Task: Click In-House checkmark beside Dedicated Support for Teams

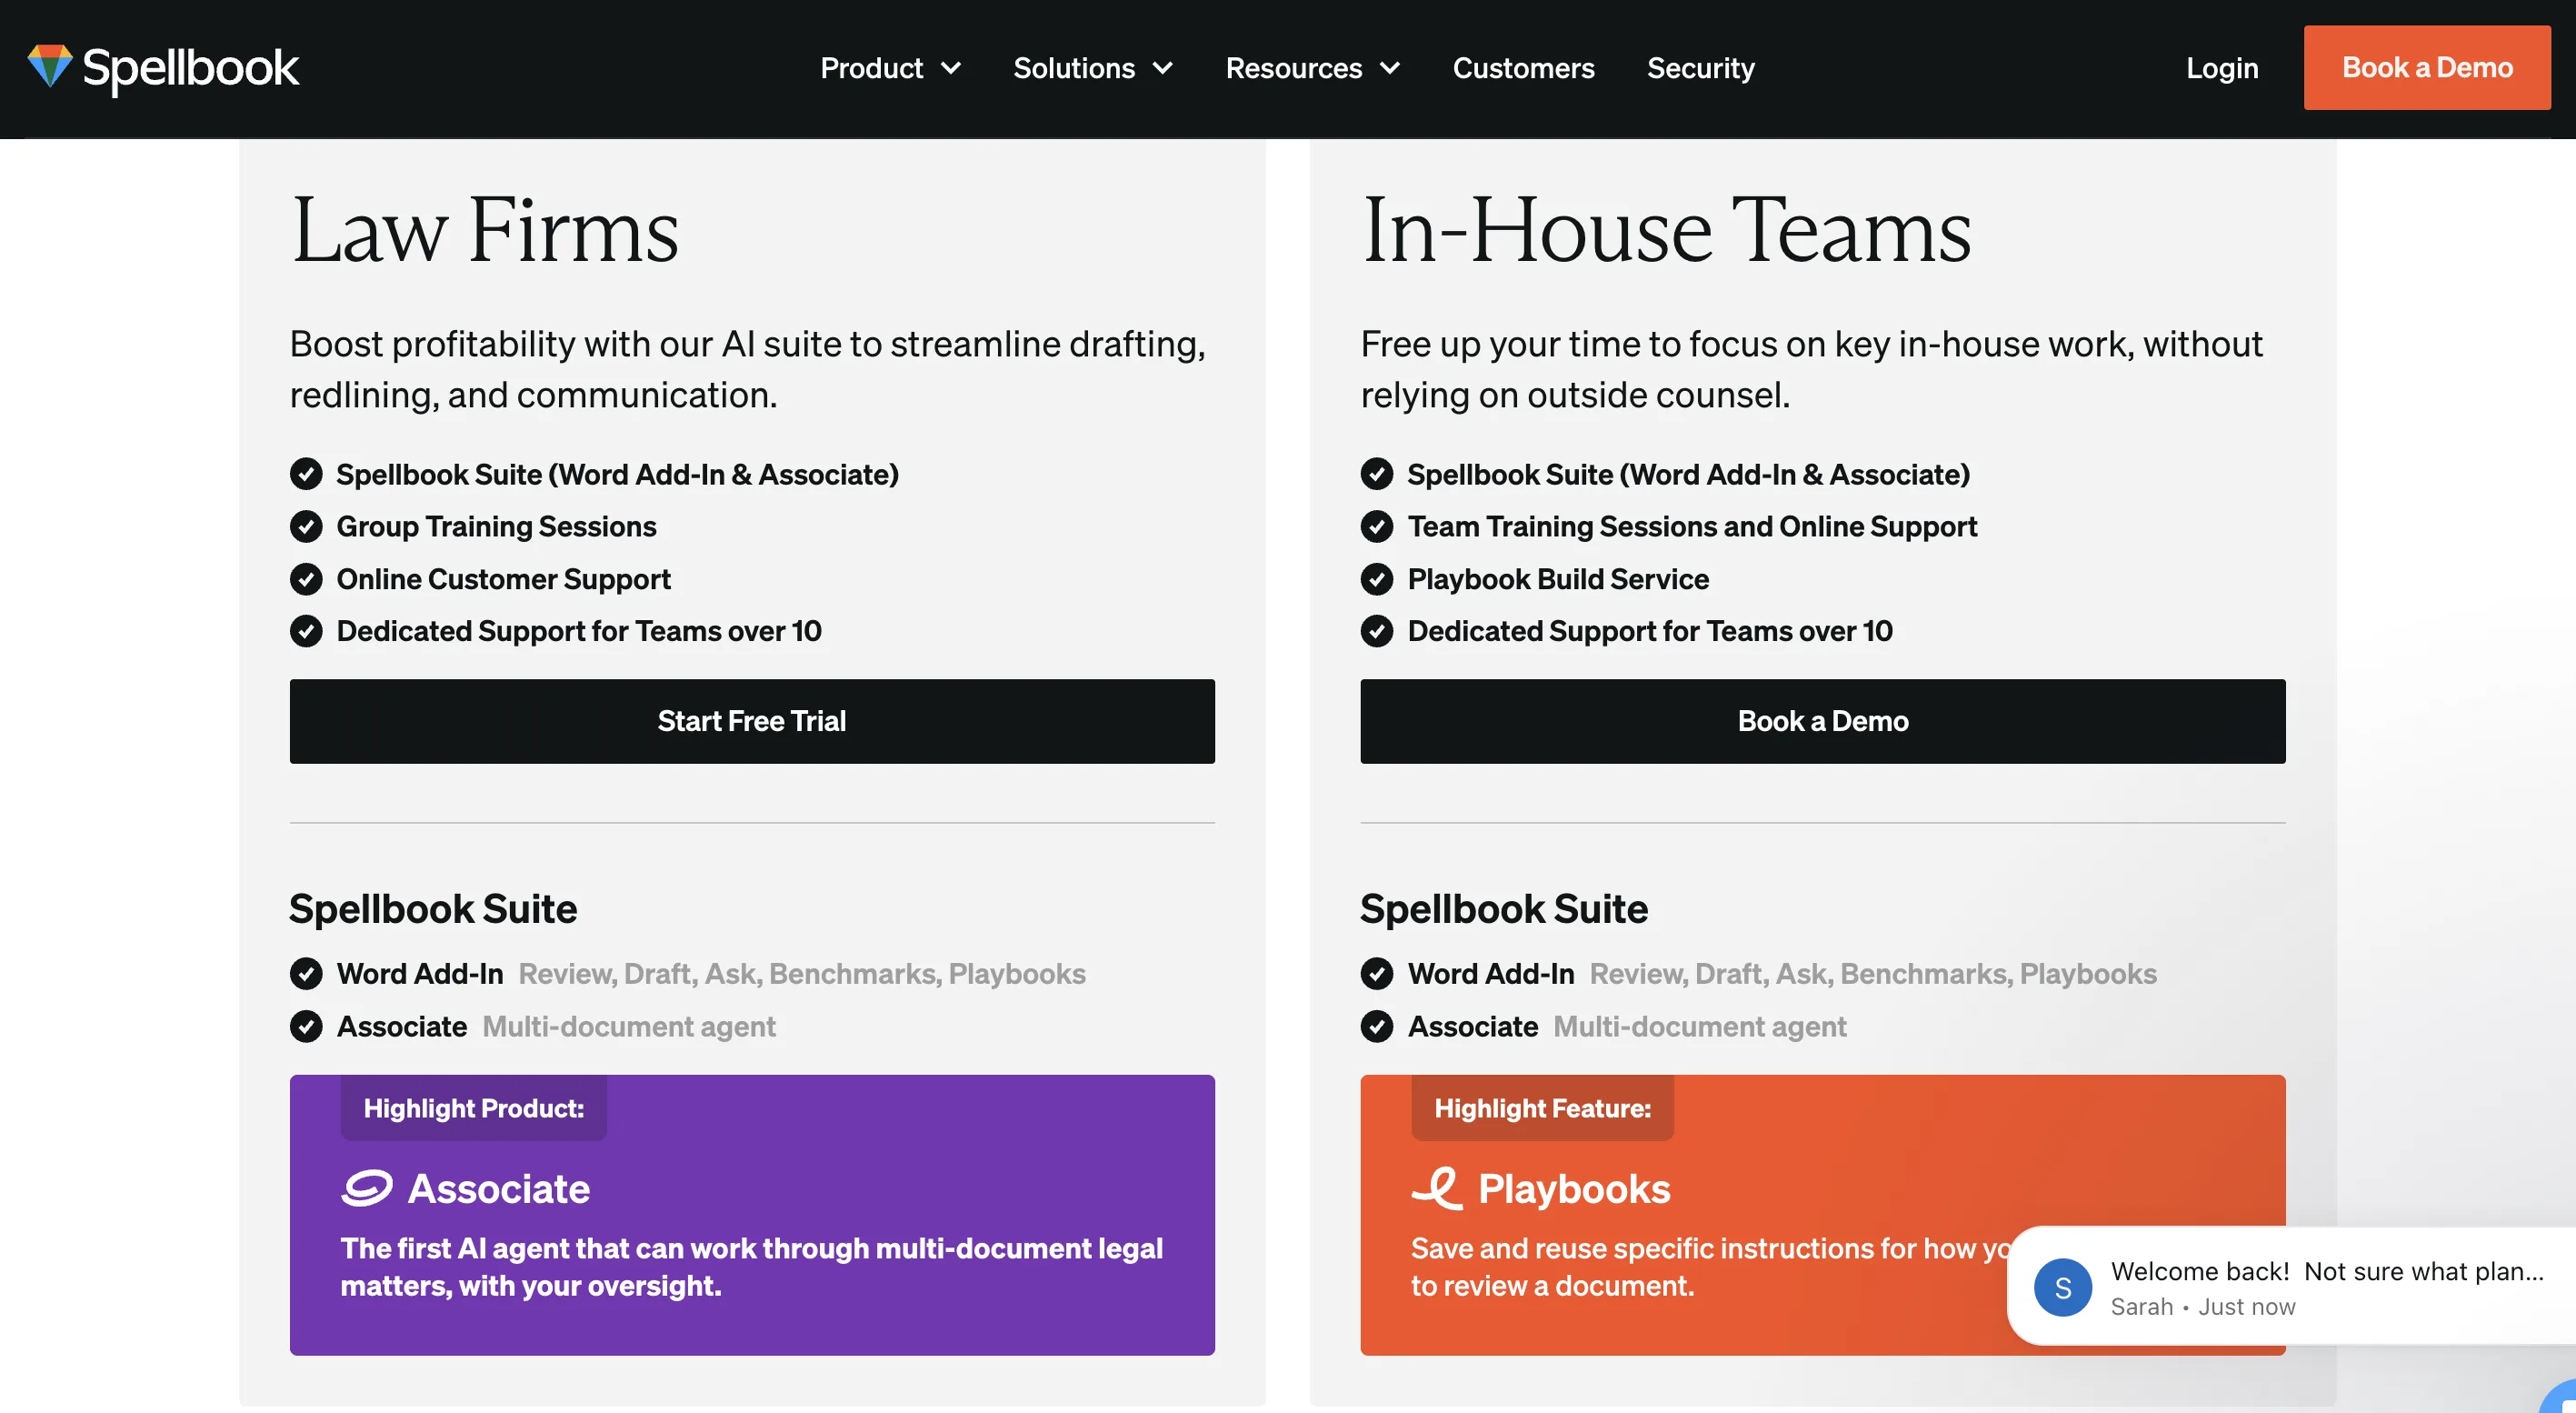Action: (1376, 631)
